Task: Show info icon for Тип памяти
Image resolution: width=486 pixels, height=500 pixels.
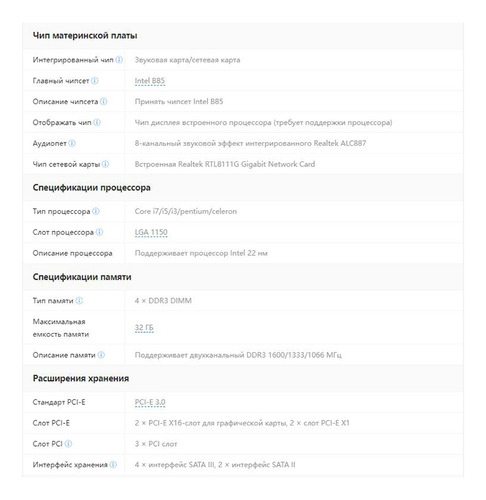Action: pyautogui.click(x=79, y=301)
